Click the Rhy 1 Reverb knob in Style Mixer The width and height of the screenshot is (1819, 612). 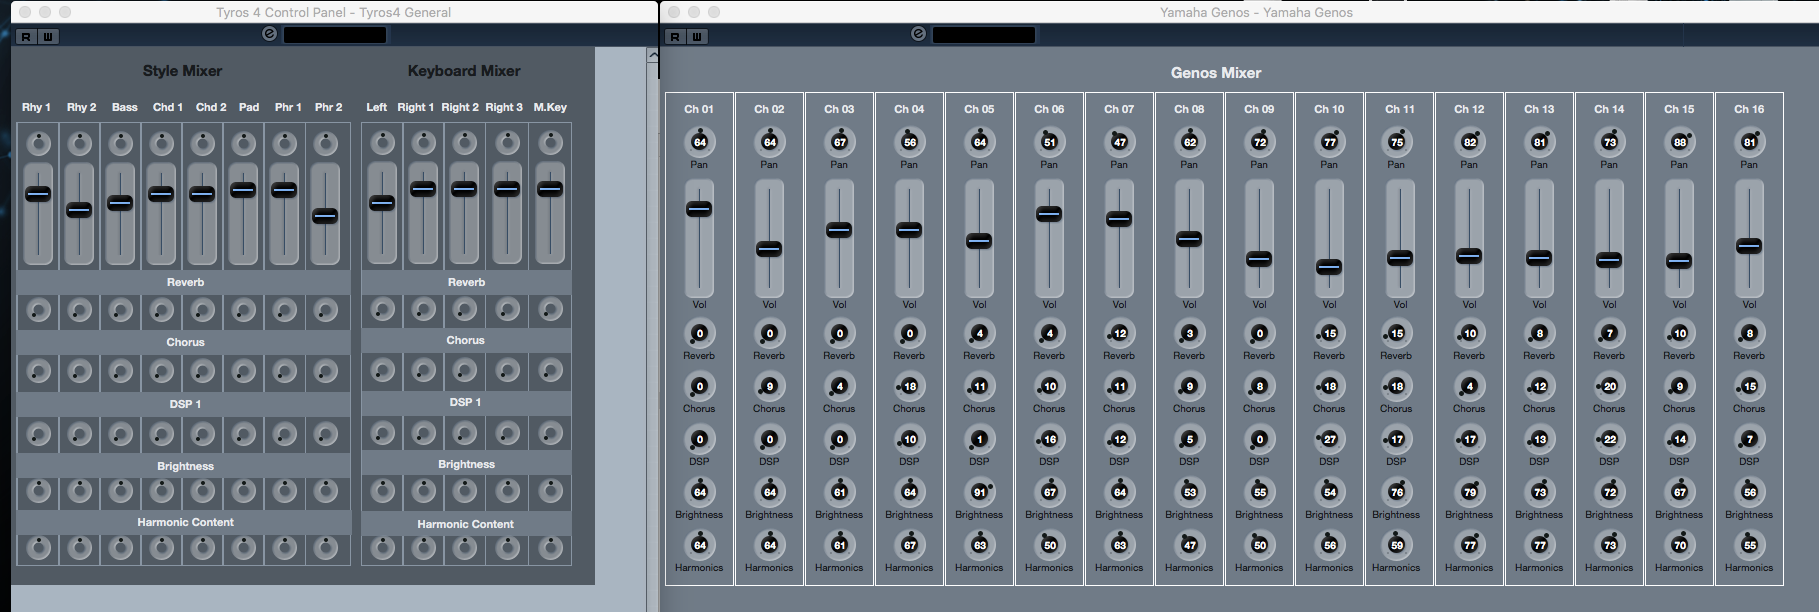click(38, 311)
